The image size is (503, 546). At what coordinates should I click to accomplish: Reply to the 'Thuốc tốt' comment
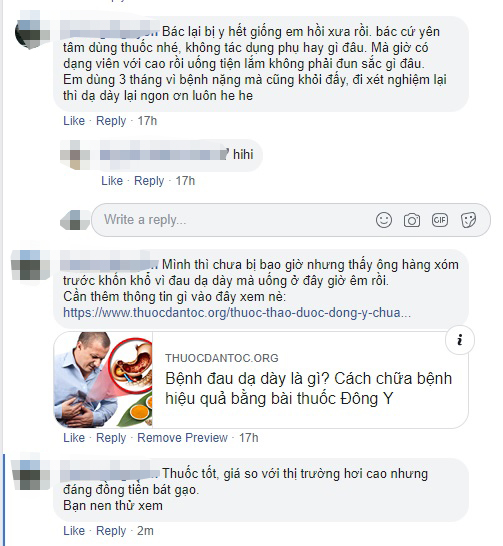[111, 531]
